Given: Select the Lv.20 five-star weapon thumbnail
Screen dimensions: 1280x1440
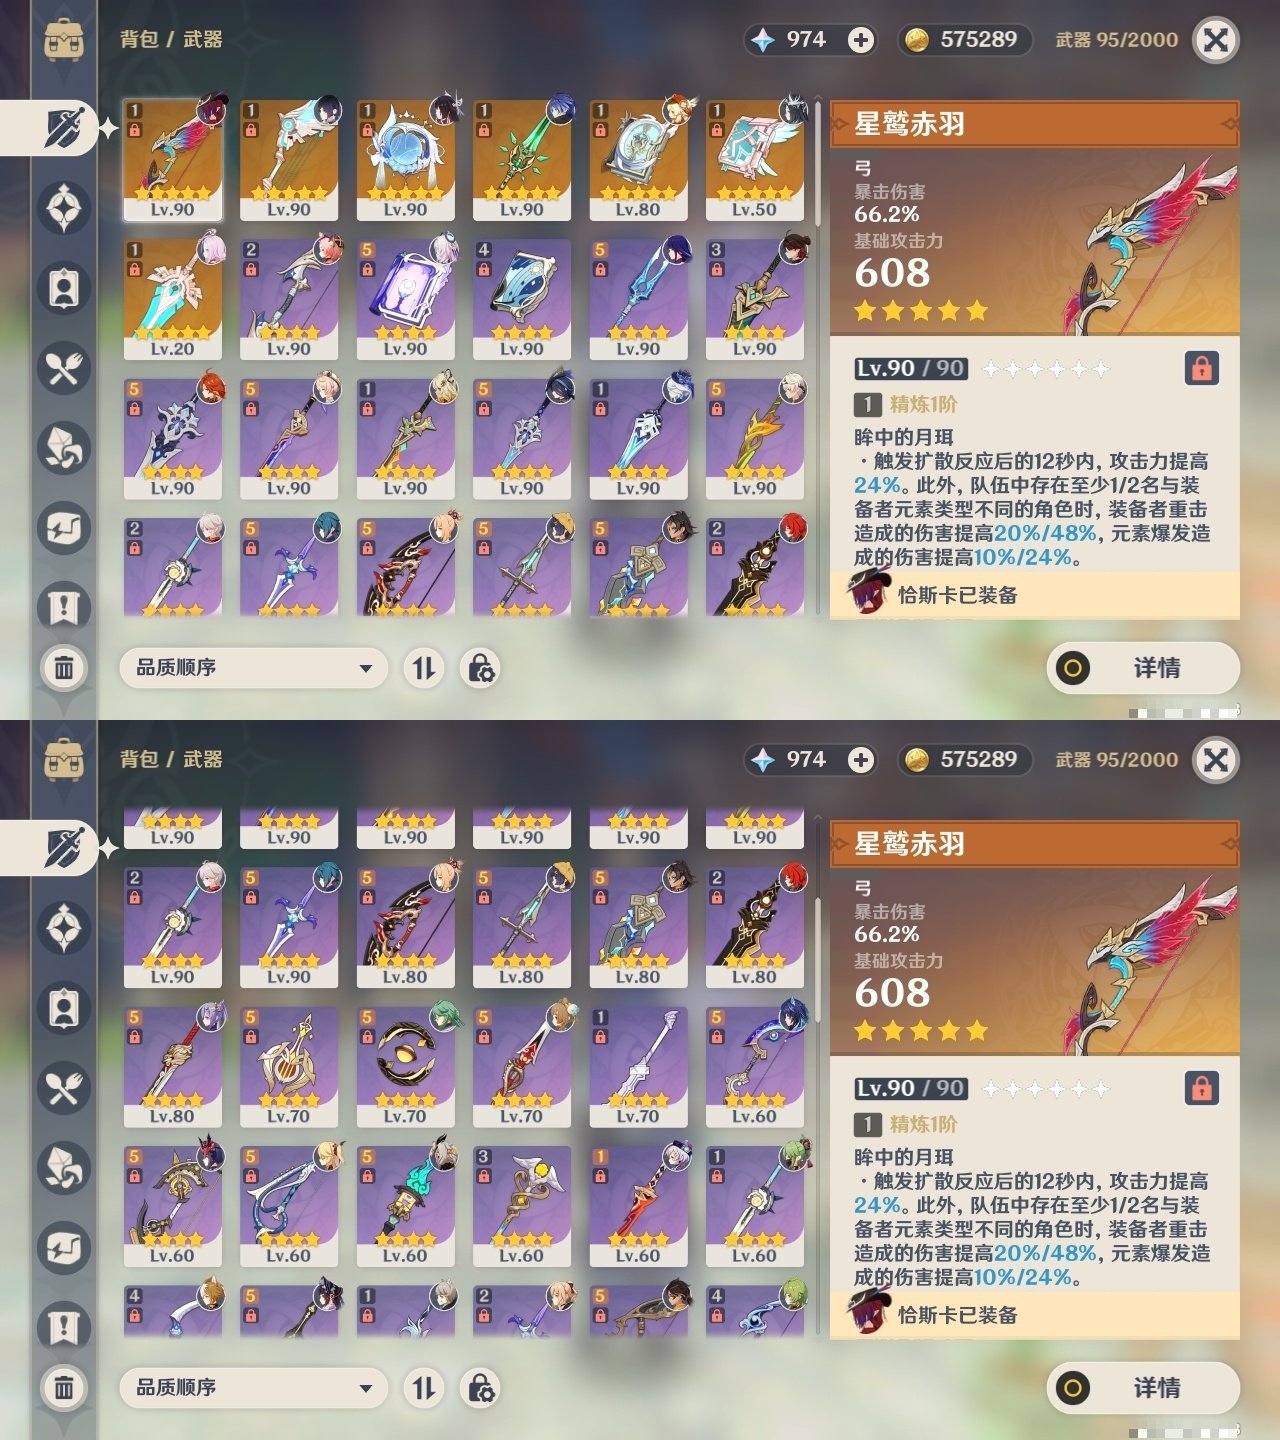Looking at the screenshot, I should coord(173,299).
